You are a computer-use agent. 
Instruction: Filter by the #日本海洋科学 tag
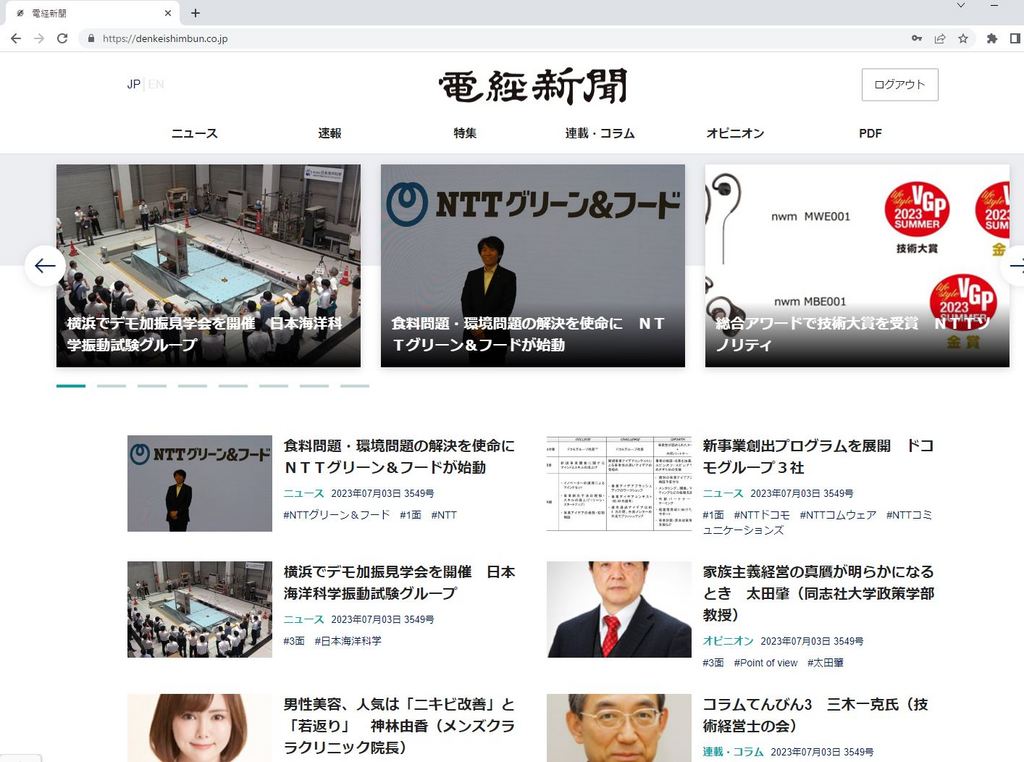click(x=348, y=641)
